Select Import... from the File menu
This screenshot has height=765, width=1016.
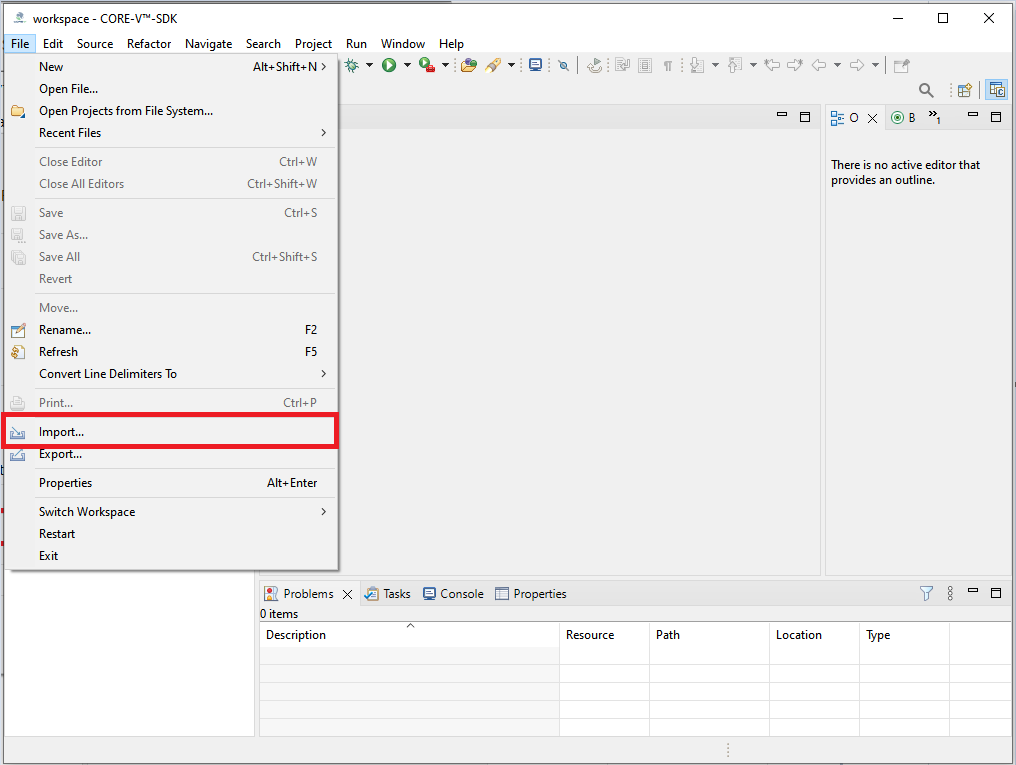coord(62,432)
